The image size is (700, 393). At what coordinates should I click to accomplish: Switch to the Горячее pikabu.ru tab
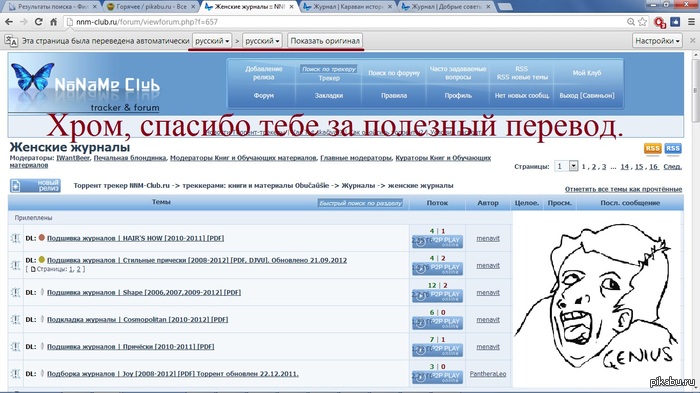(x=151, y=7)
